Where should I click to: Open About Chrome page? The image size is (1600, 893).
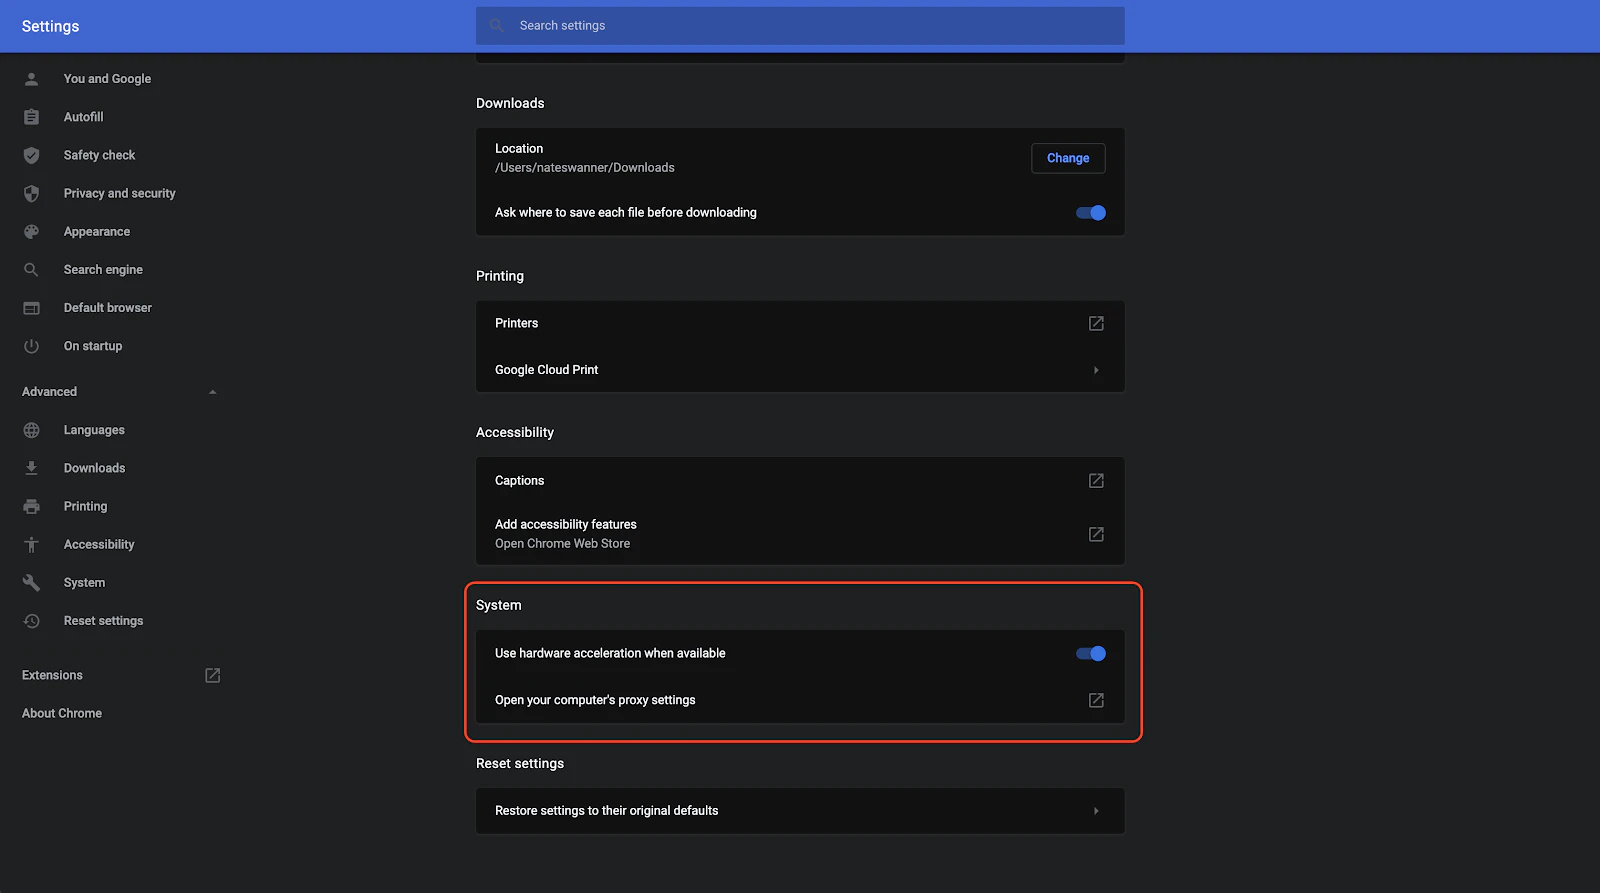point(62,713)
